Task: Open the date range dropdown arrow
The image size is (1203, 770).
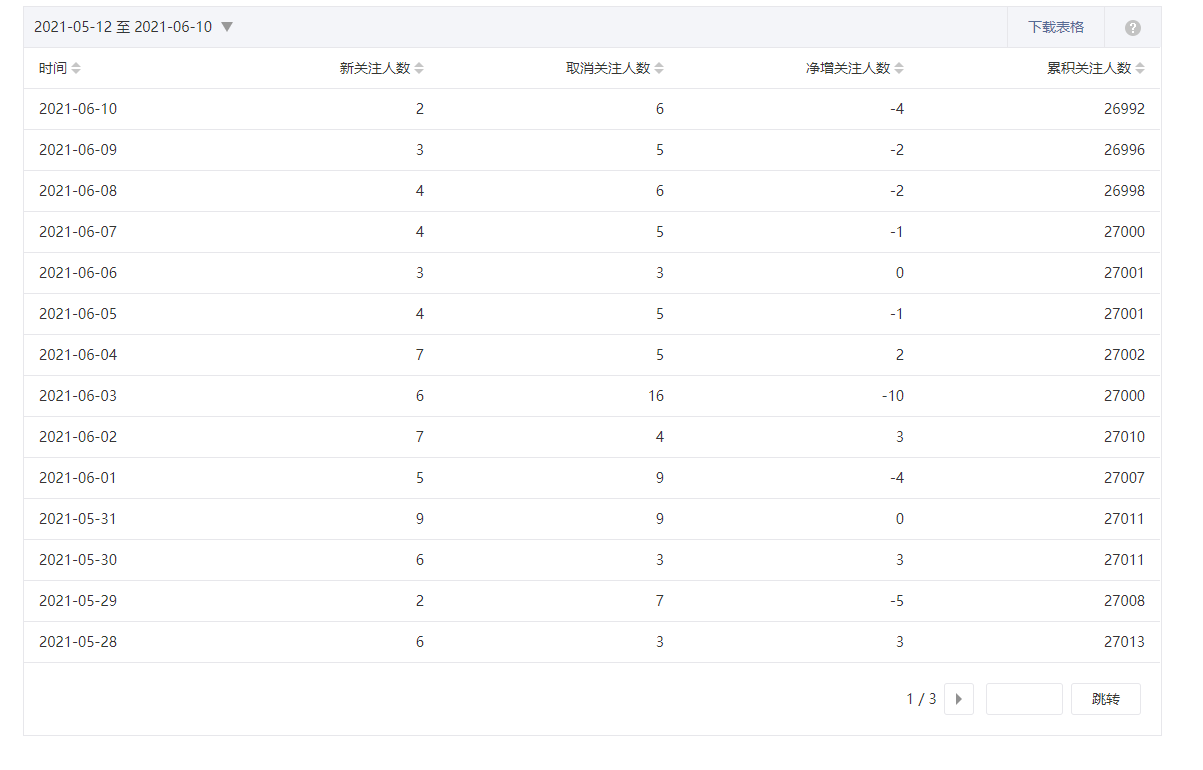Action: [227, 27]
